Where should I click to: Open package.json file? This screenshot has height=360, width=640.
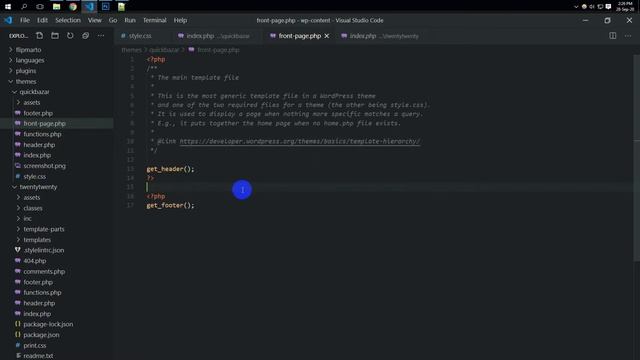41,335
